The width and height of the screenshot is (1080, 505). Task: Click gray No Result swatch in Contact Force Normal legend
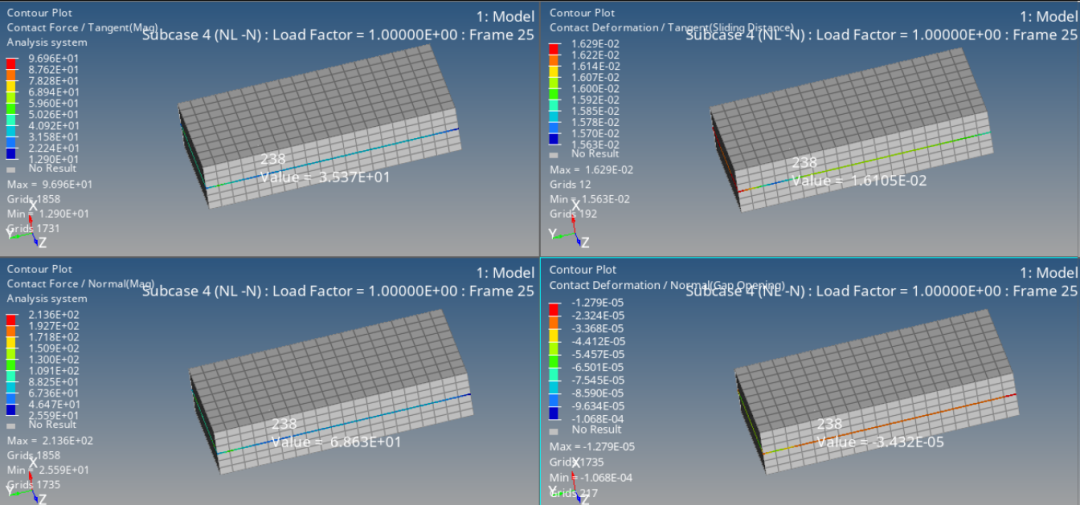click(11, 424)
